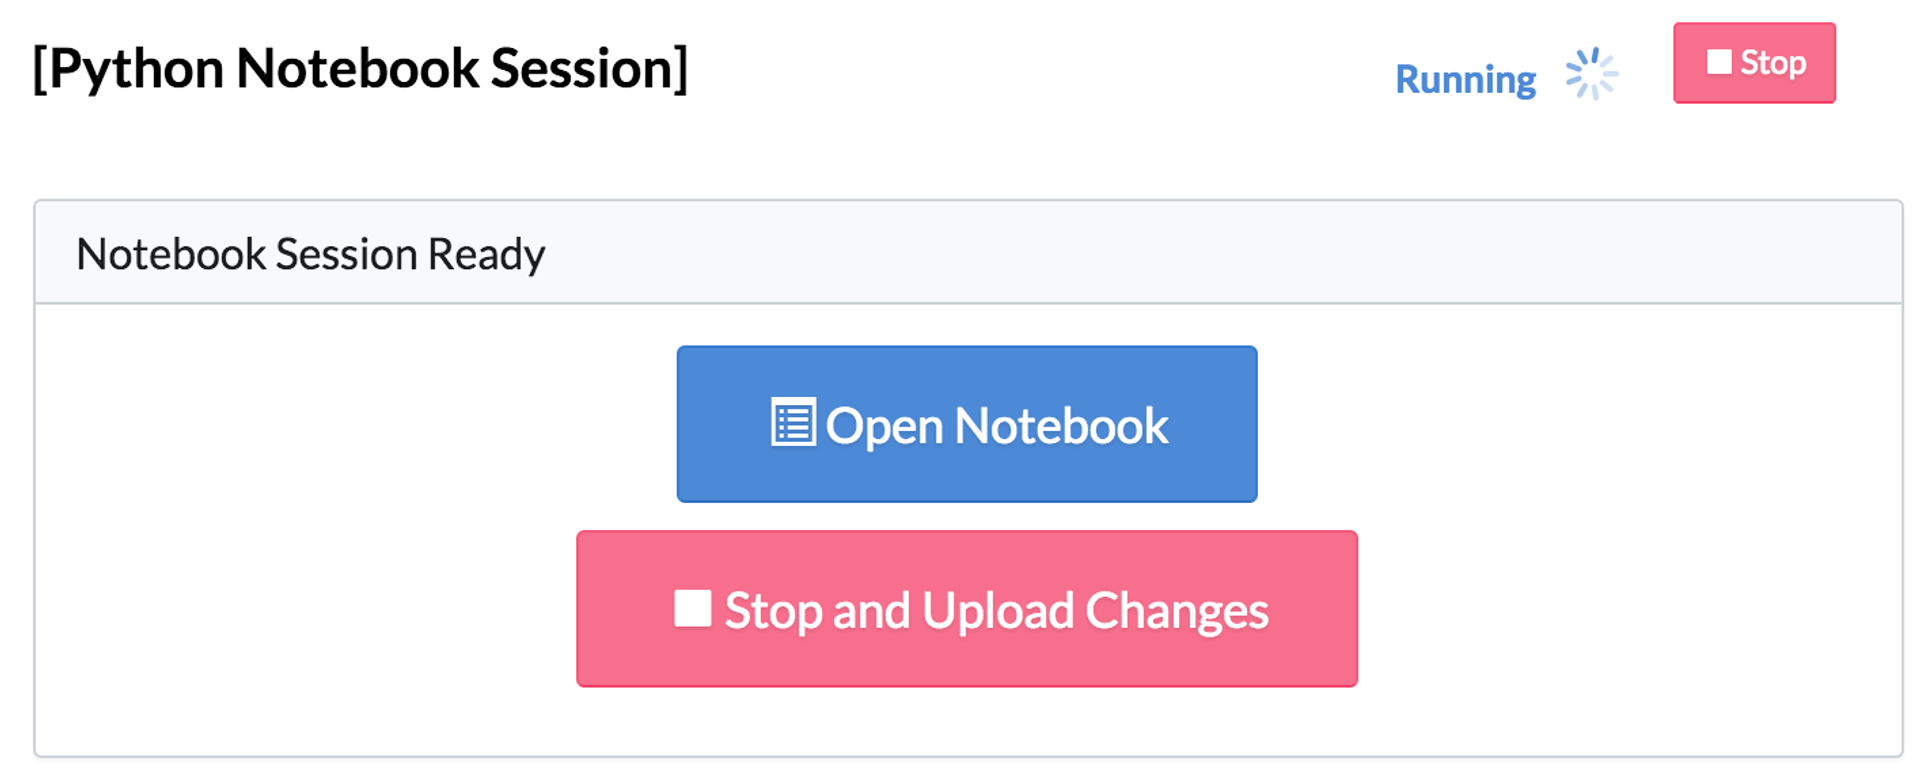Select the Open Notebook label text
This screenshot has height=779, width=1920.
pos(997,423)
